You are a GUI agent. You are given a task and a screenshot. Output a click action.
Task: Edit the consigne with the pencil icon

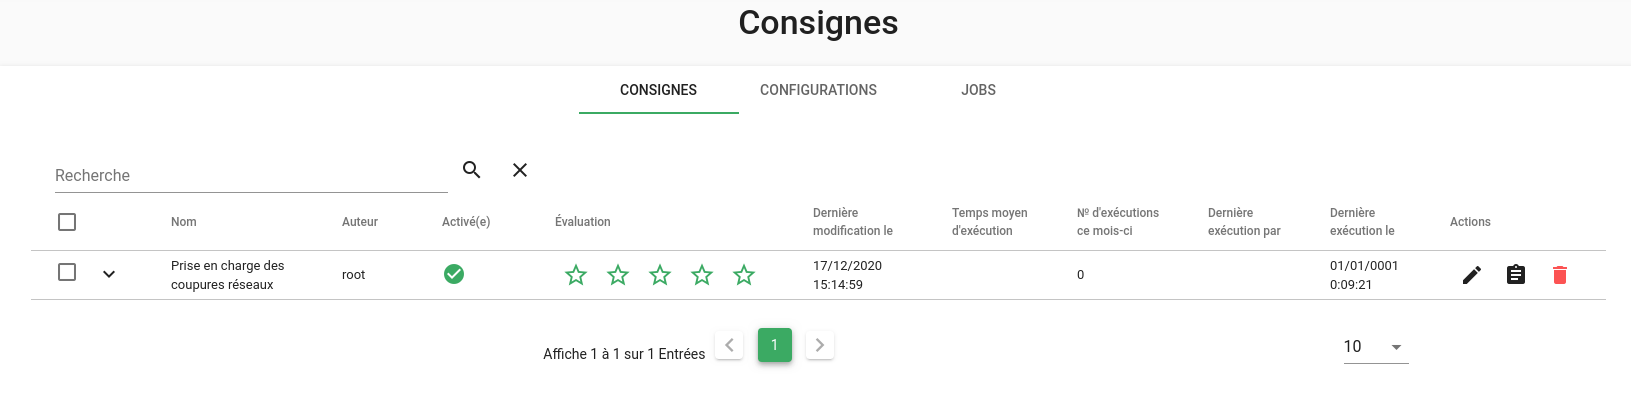coord(1472,275)
